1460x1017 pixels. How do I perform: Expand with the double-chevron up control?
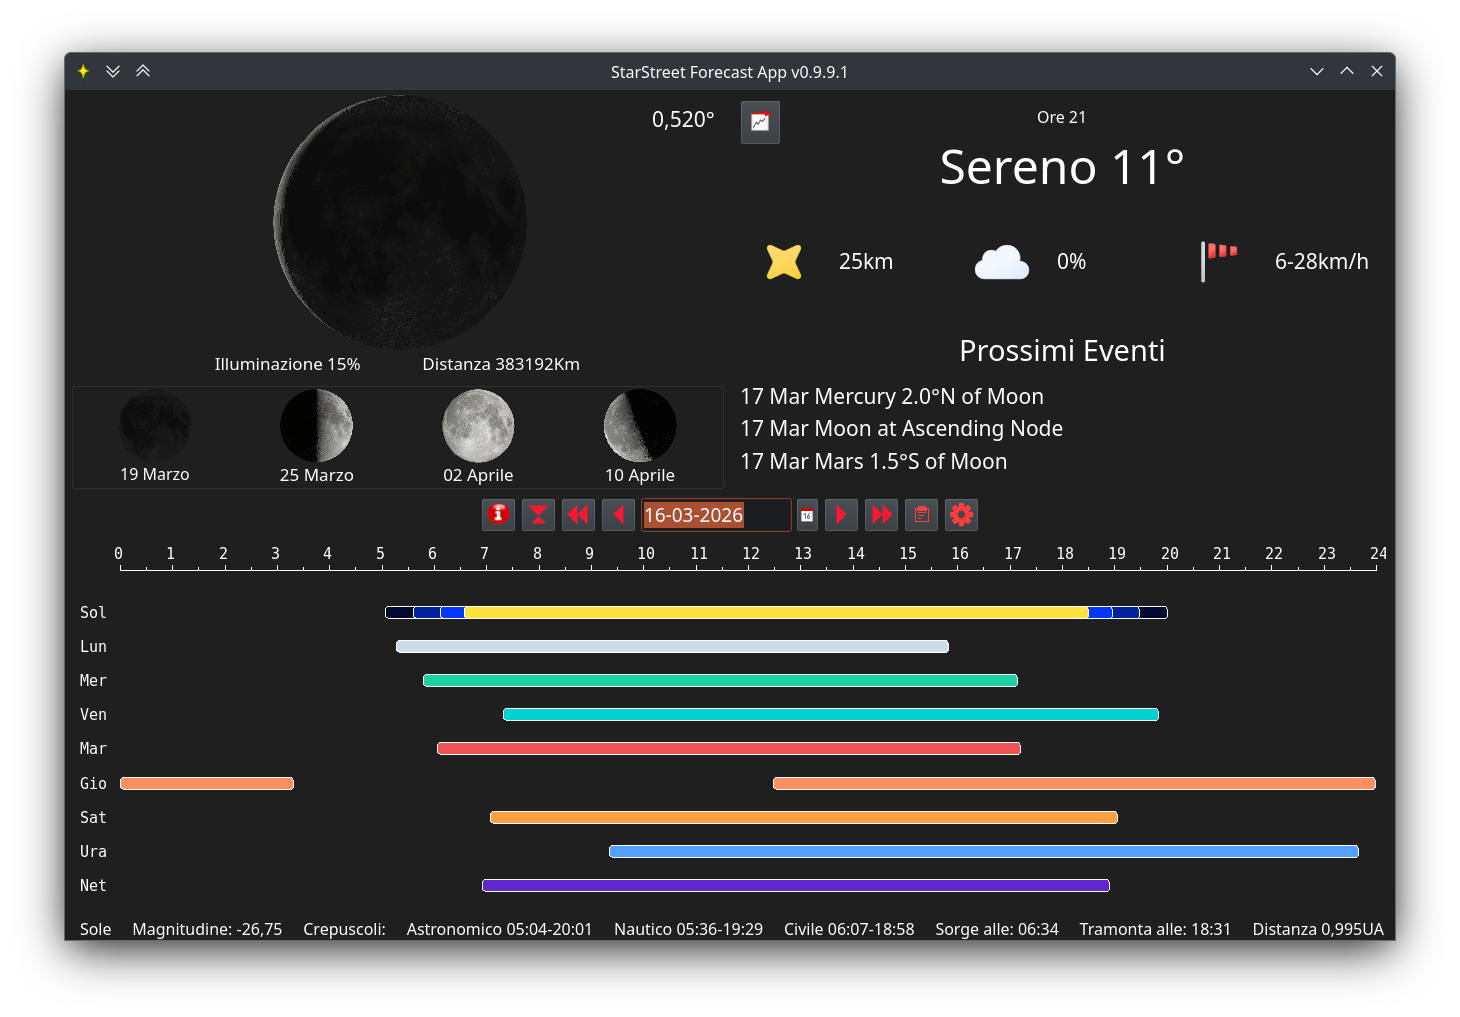[143, 71]
